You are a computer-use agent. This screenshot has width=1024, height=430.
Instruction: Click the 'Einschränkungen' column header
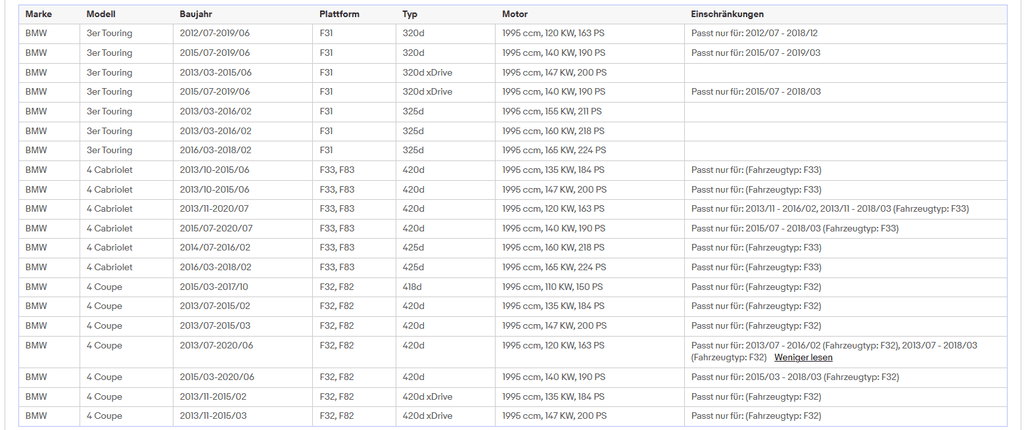point(728,14)
